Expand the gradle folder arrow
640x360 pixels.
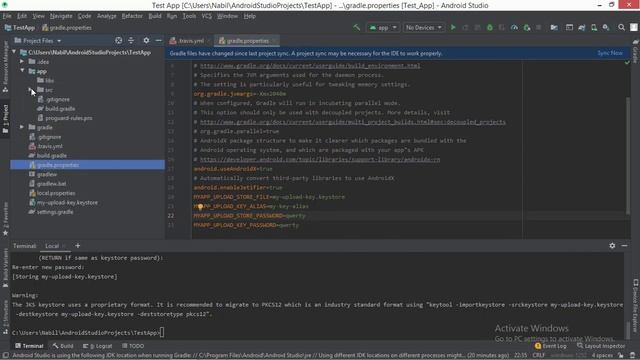(x=22, y=127)
